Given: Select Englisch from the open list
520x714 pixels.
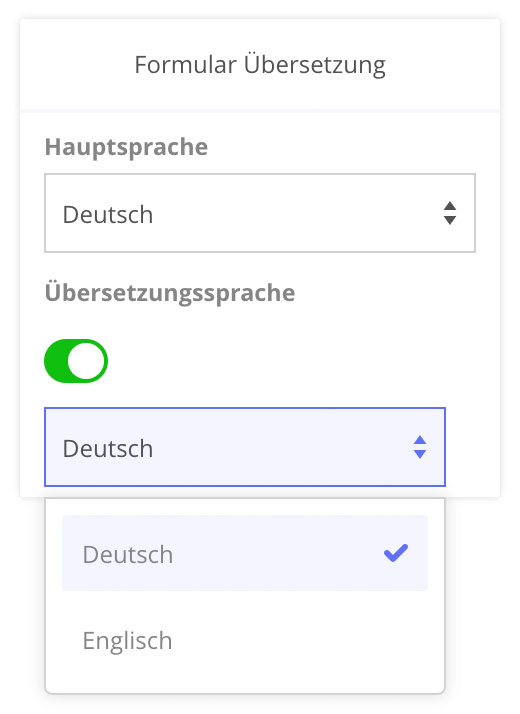Looking at the screenshot, I should (x=245, y=640).
